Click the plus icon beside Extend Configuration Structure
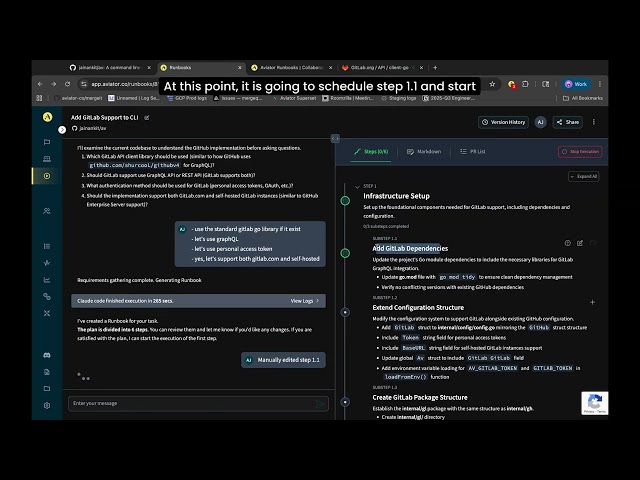 click(x=593, y=302)
